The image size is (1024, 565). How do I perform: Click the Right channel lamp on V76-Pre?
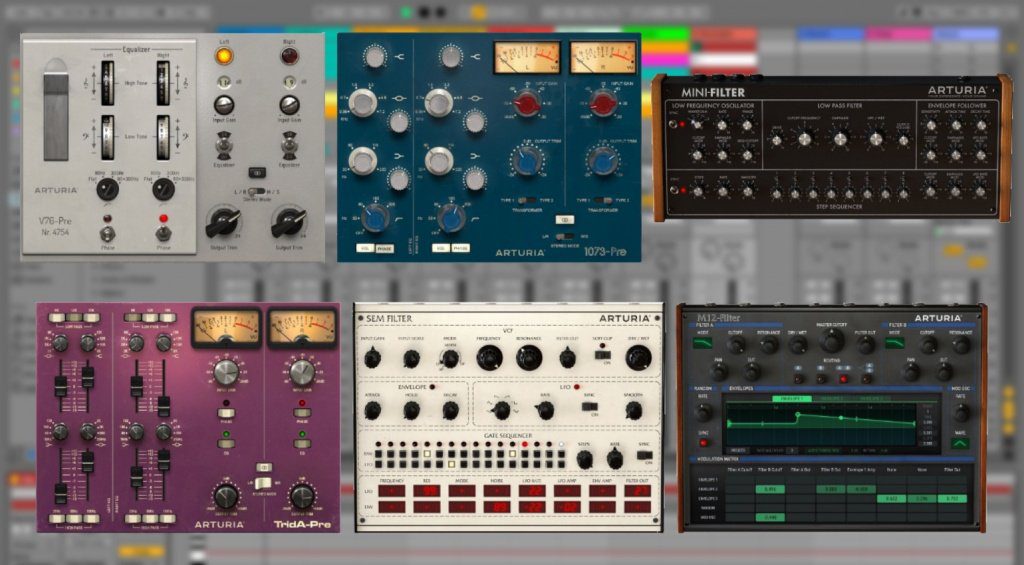289,56
